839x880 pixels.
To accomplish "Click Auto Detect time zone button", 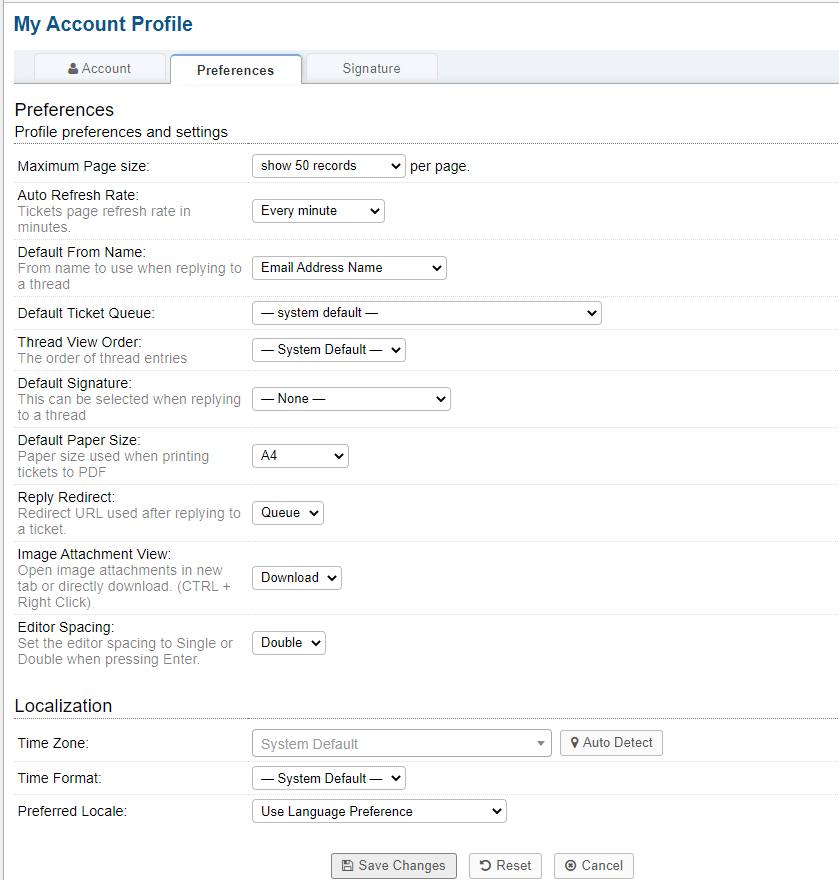I will coord(611,743).
